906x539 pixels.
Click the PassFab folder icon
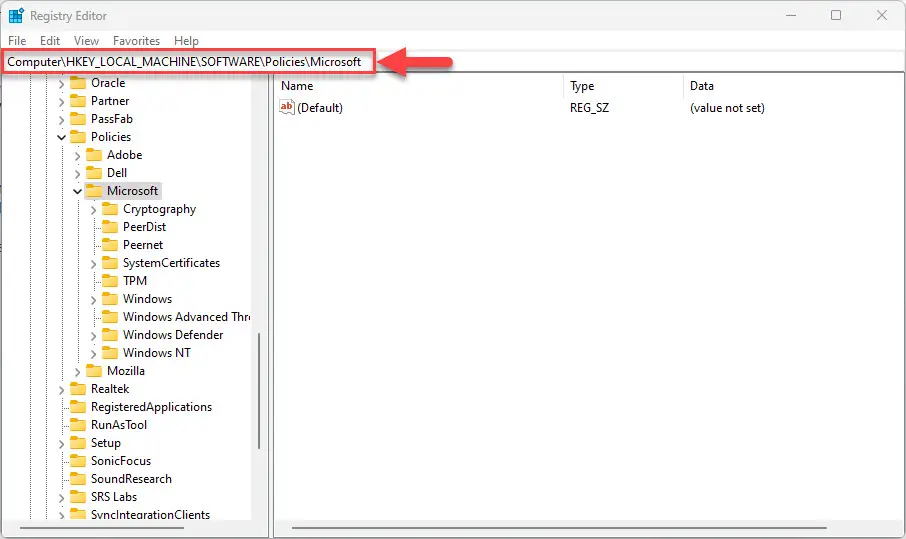tap(78, 119)
